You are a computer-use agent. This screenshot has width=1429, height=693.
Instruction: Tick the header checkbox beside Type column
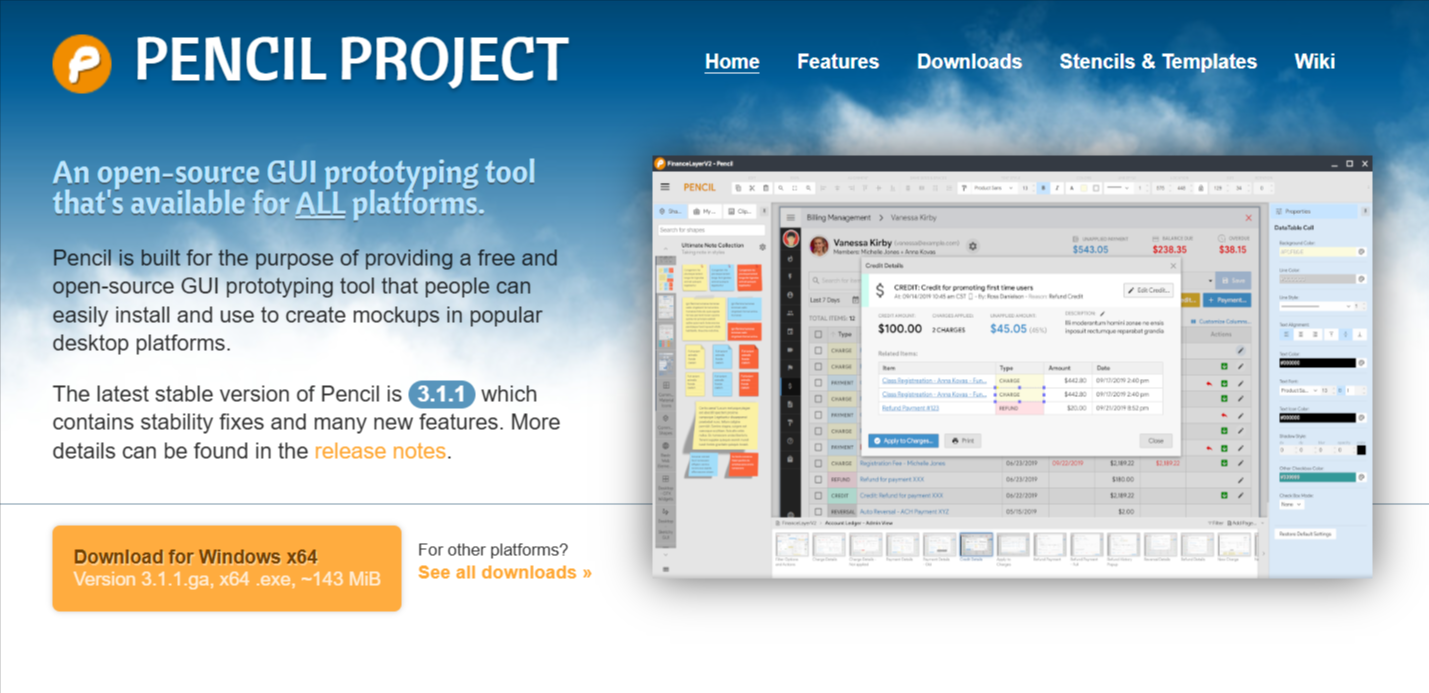(x=818, y=334)
